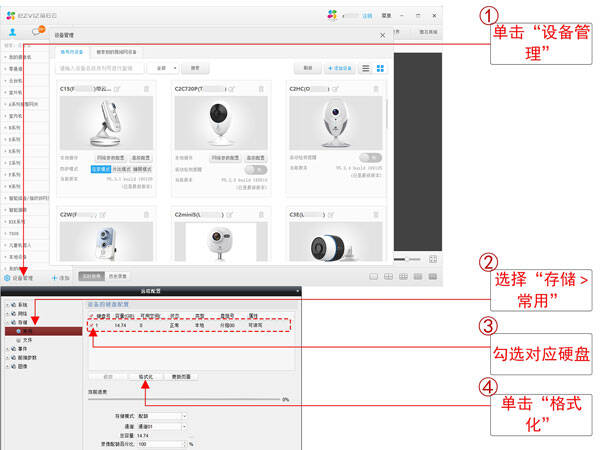Click C2HC camera thumbnail image
The width and height of the screenshot is (600, 450).
coord(336,123)
